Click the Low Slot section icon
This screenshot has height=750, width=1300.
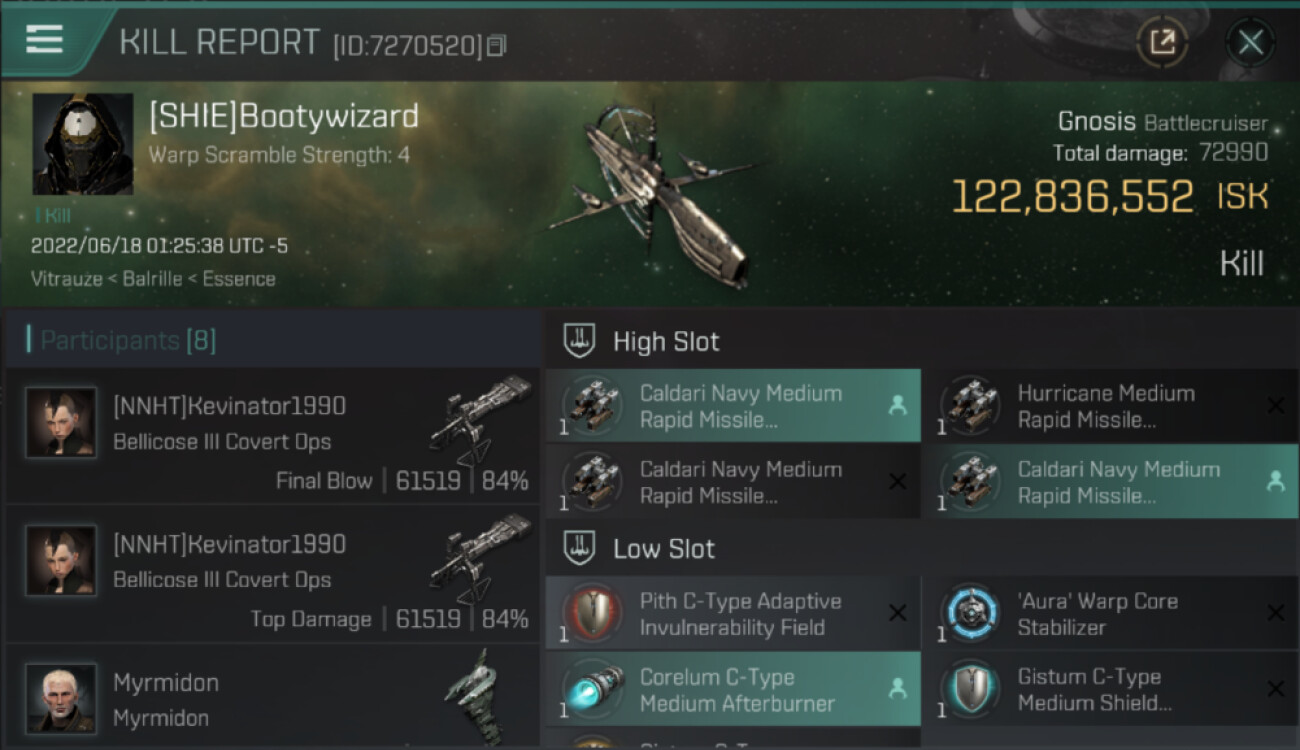tap(580, 548)
